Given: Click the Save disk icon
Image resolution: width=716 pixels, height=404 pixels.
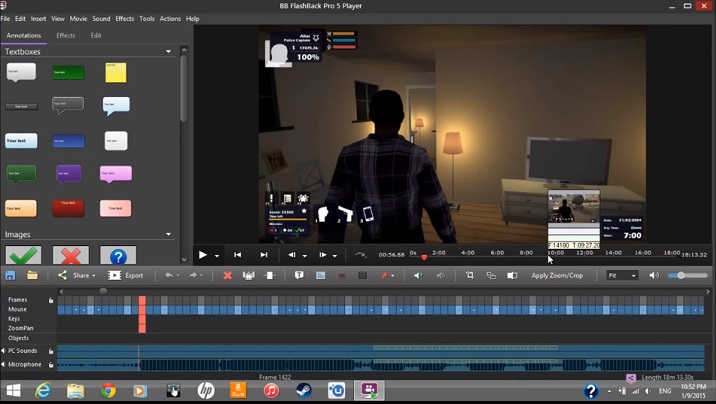Looking at the screenshot, I should click(10, 275).
